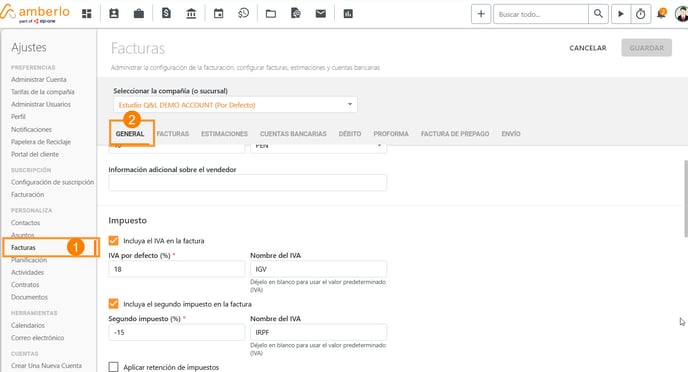Open the stopwatch timer icon
The image size is (688, 372).
641,14
